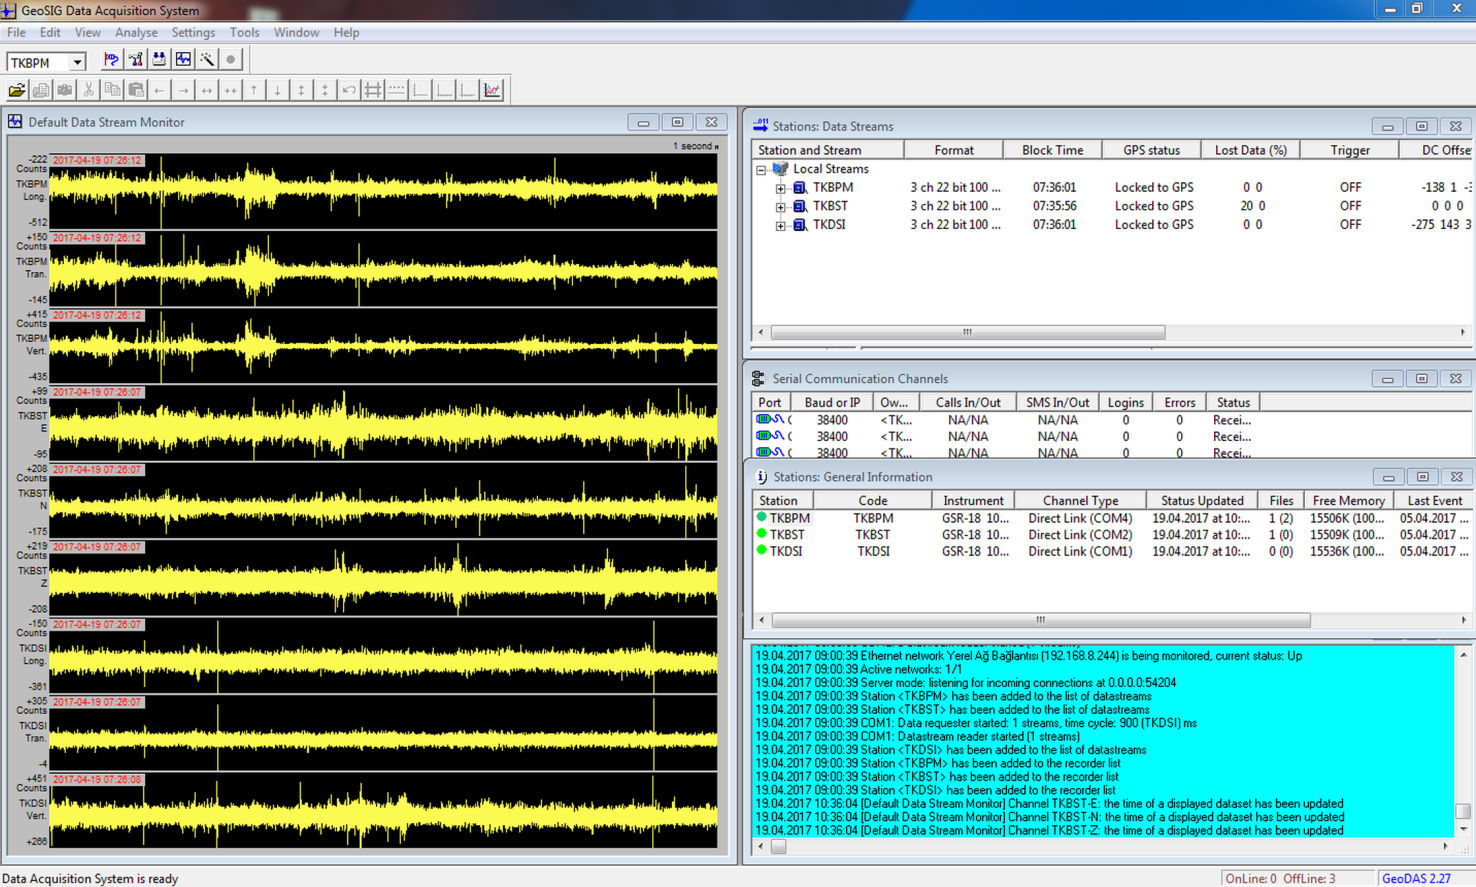Viewport: 1476px width, 887px height.
Task: Click the Data Streams horizontal scrollbar
Action: [966, 332]
